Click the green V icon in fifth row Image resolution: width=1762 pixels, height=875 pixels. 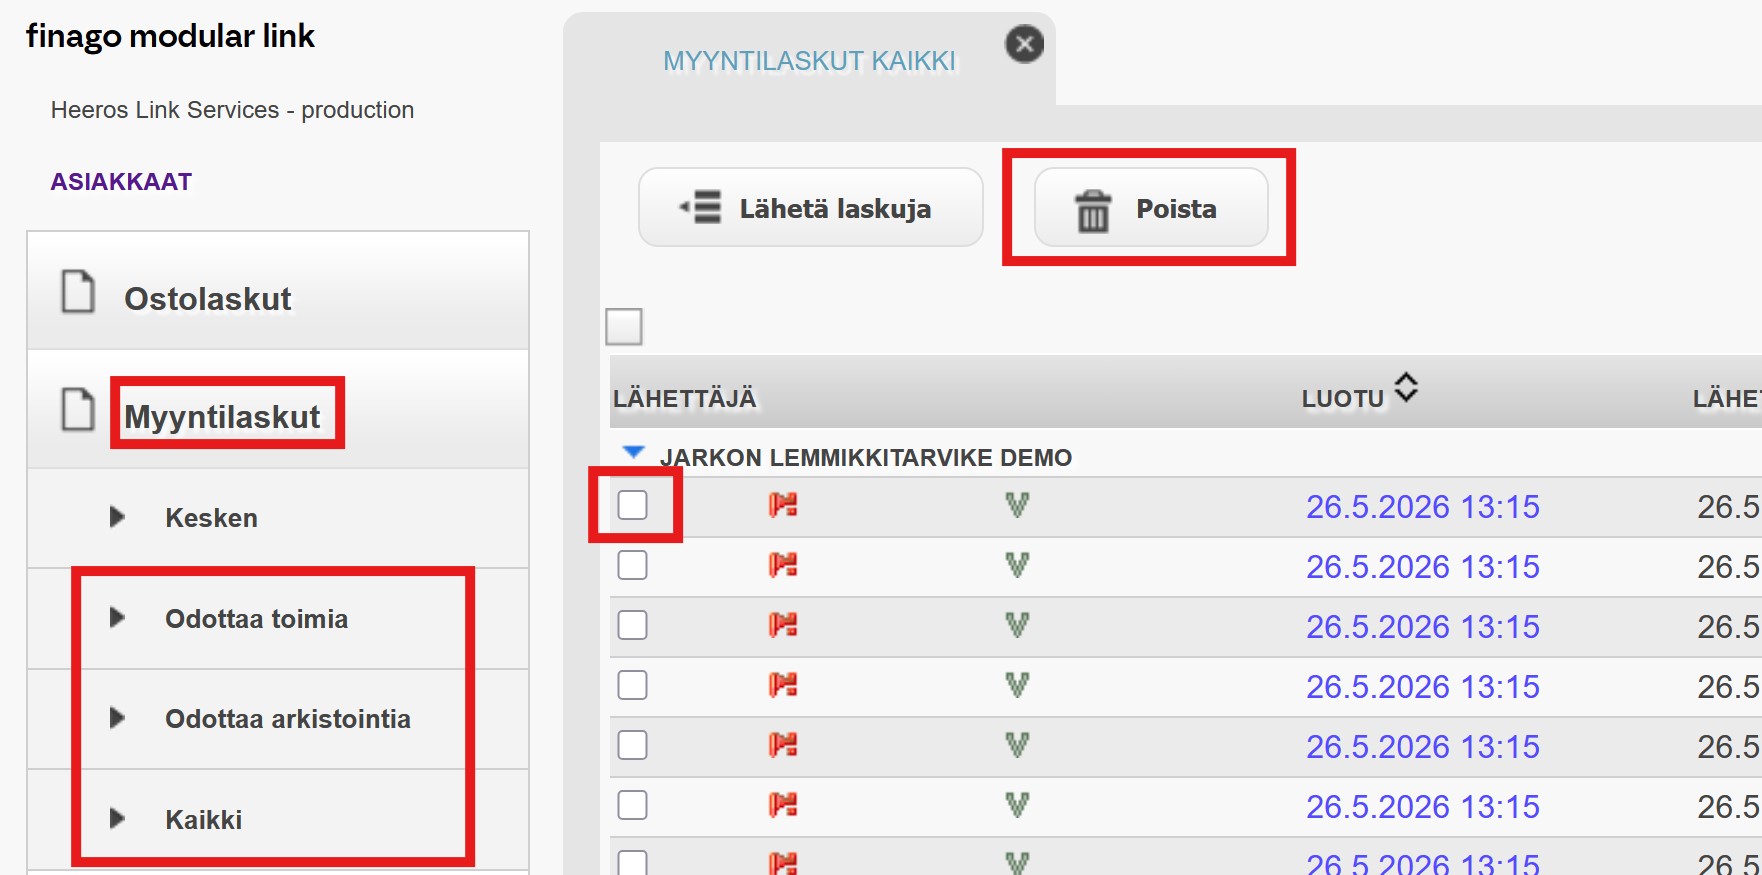[1017, 745]
